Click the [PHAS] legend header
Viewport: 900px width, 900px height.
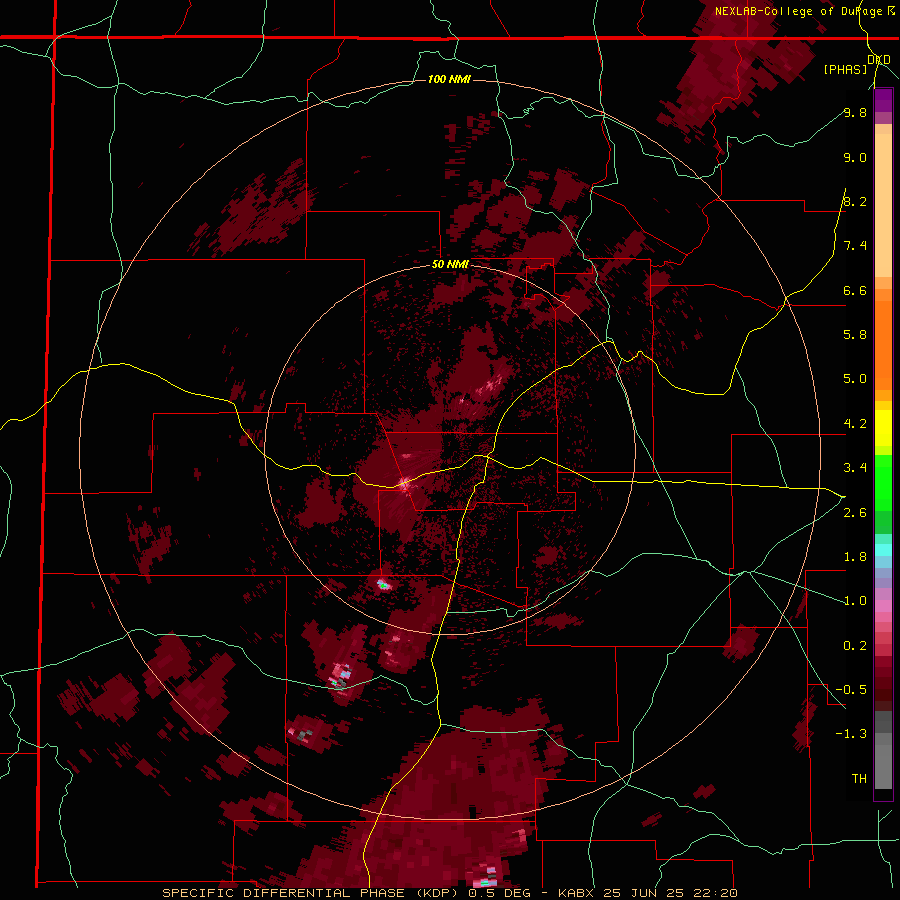(x=845, y=69)
